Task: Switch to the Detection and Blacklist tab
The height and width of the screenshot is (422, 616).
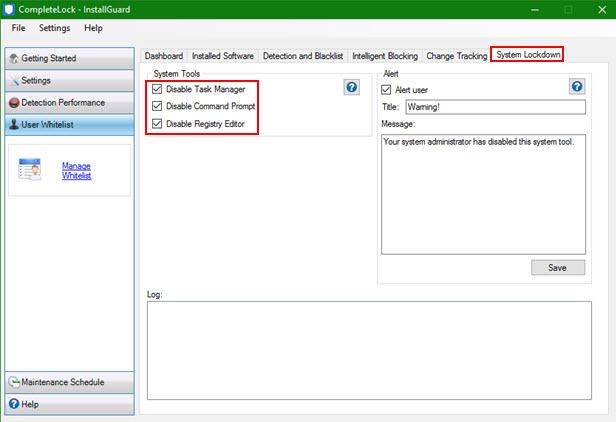Action: (303, 56)
